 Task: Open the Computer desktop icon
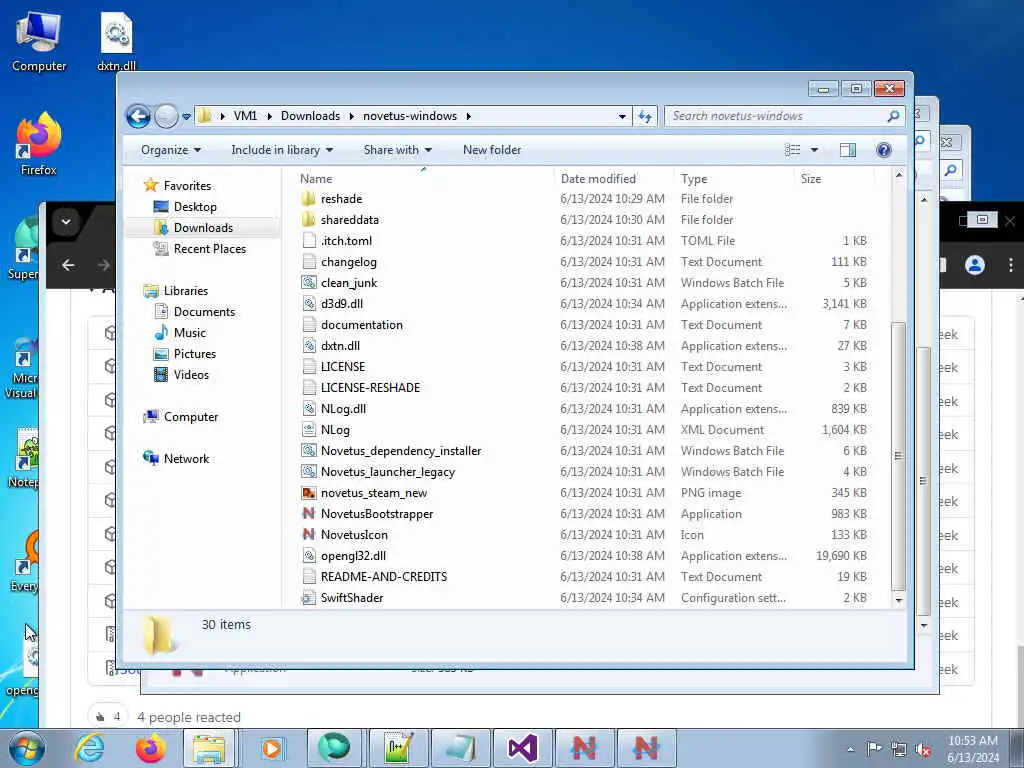click(39, 41)
